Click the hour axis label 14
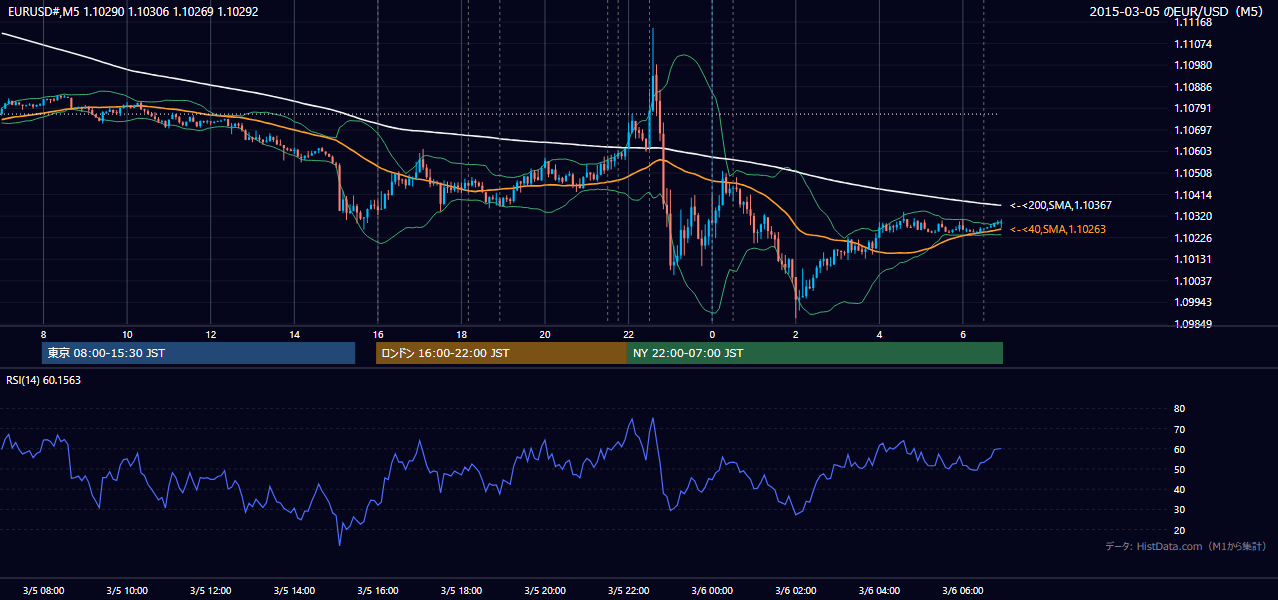This screenshot has height=600, width=1278. (x=294, y=334)
